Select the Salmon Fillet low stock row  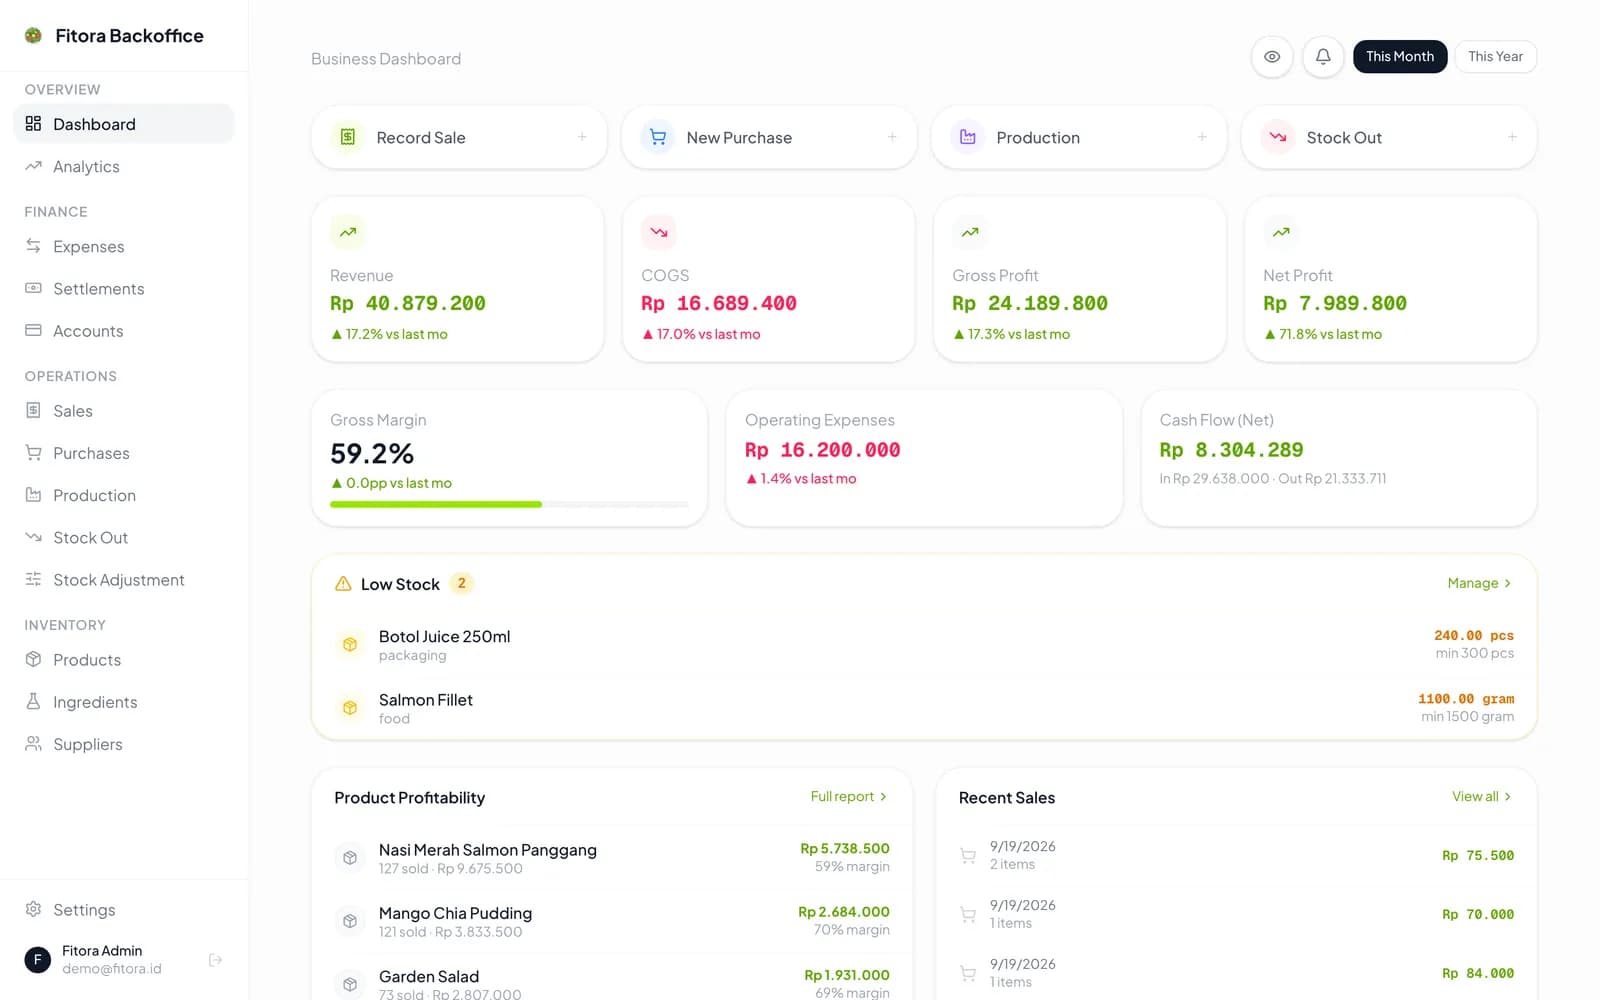(924, 708)
